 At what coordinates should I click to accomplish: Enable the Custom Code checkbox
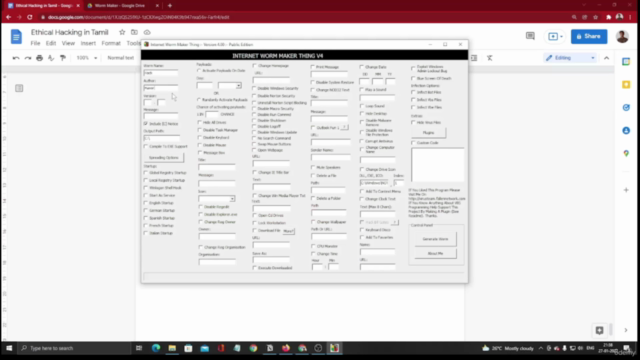tap(413, 143)
